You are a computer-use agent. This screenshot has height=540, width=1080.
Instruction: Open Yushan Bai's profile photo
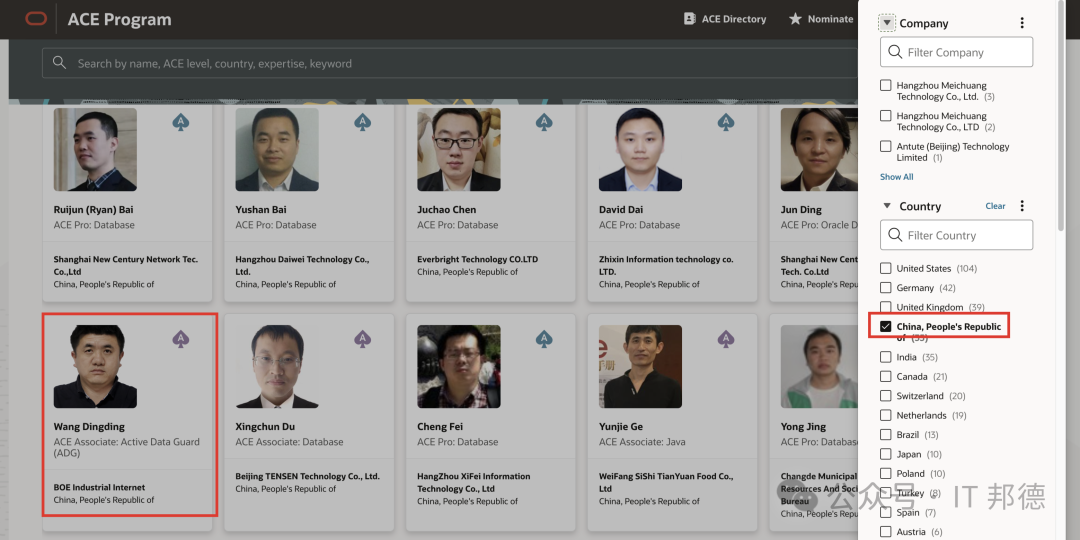click(277, 149)
